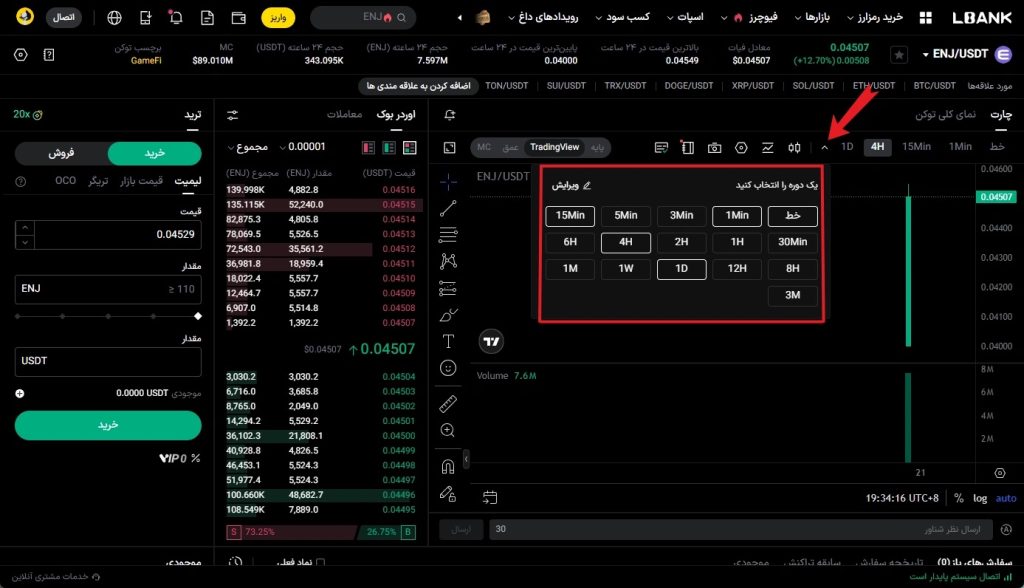This screenshot has width=1024, height=588.
Task: Change the 0.00001 price precision dropdown
Action: pos(302,147)
